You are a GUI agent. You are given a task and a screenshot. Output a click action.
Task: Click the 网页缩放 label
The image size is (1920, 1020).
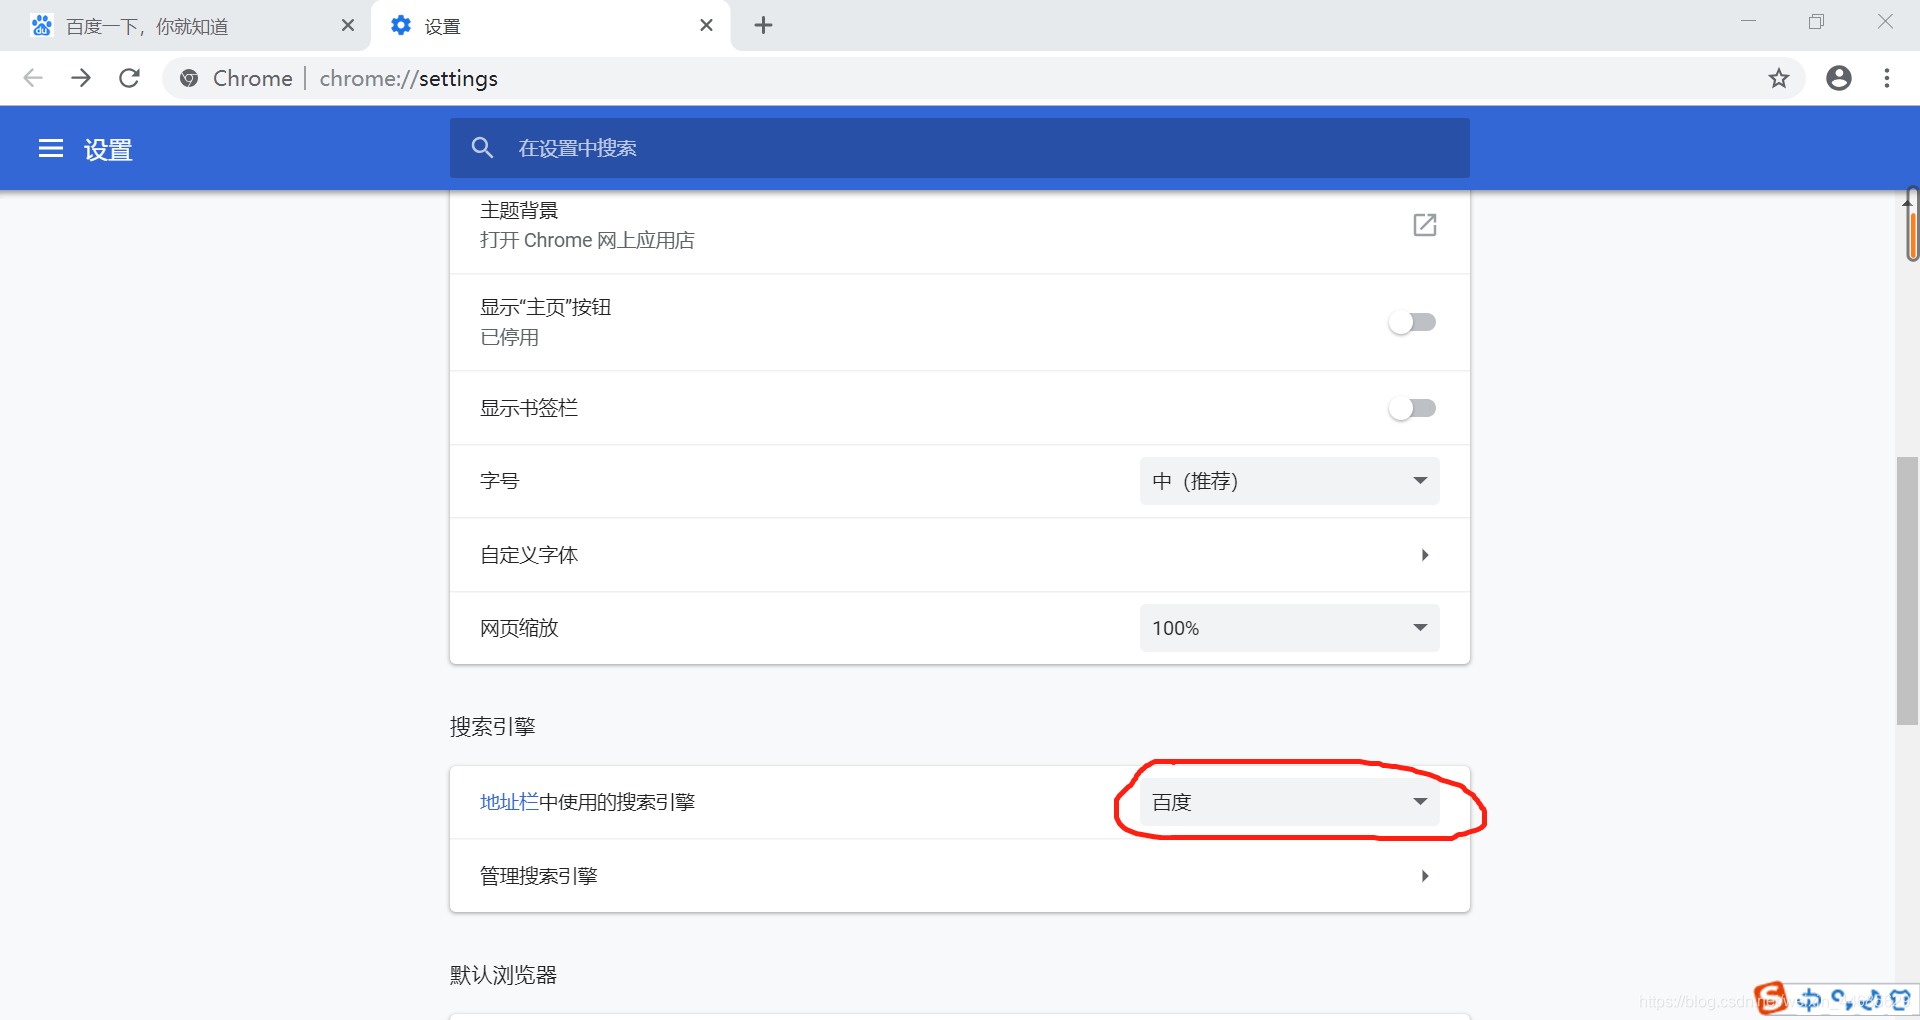tap(519, 628)
